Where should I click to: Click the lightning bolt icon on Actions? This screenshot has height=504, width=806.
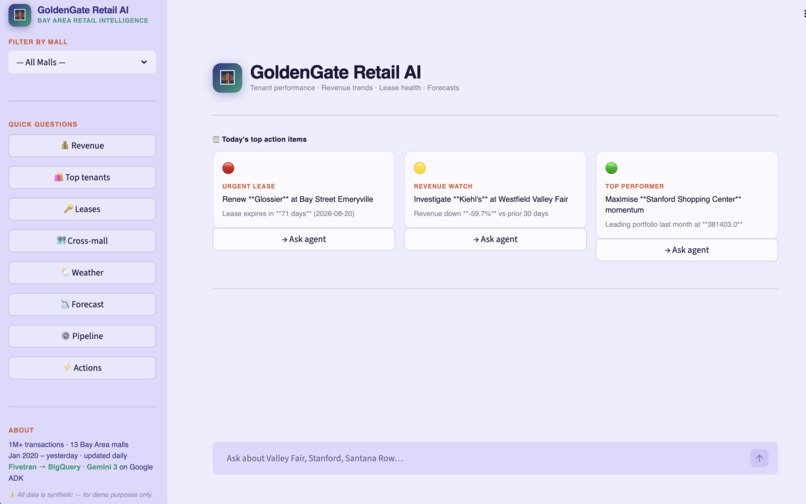tap(67, 368)
